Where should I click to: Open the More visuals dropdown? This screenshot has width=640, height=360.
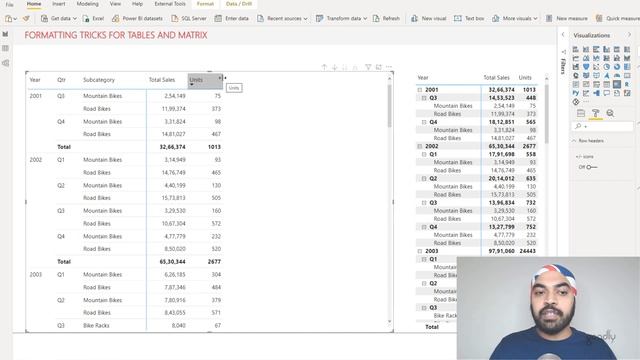point(535,19)
